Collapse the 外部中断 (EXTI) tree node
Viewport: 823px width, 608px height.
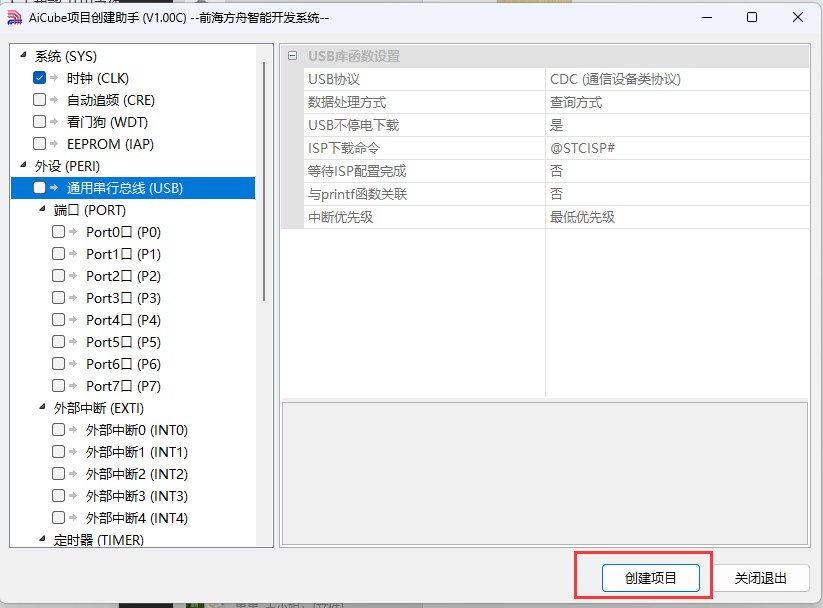43,406
